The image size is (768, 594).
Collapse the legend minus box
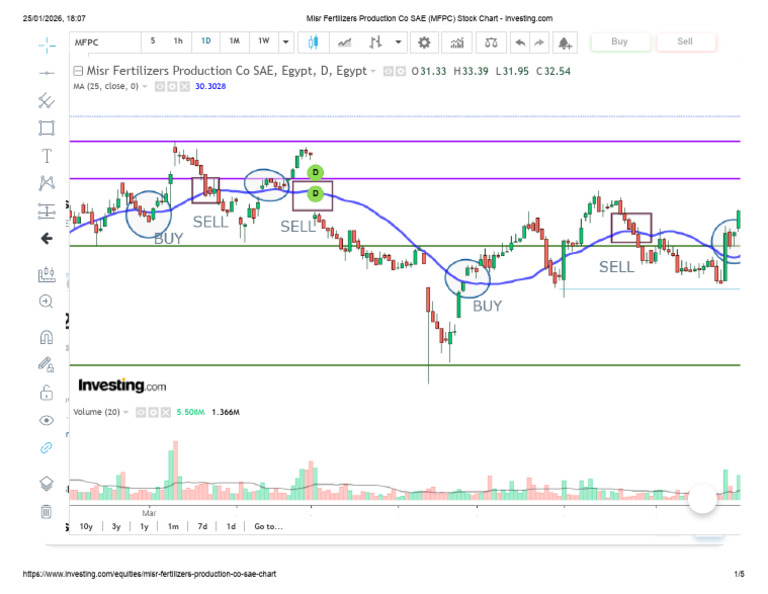[78, 71]
